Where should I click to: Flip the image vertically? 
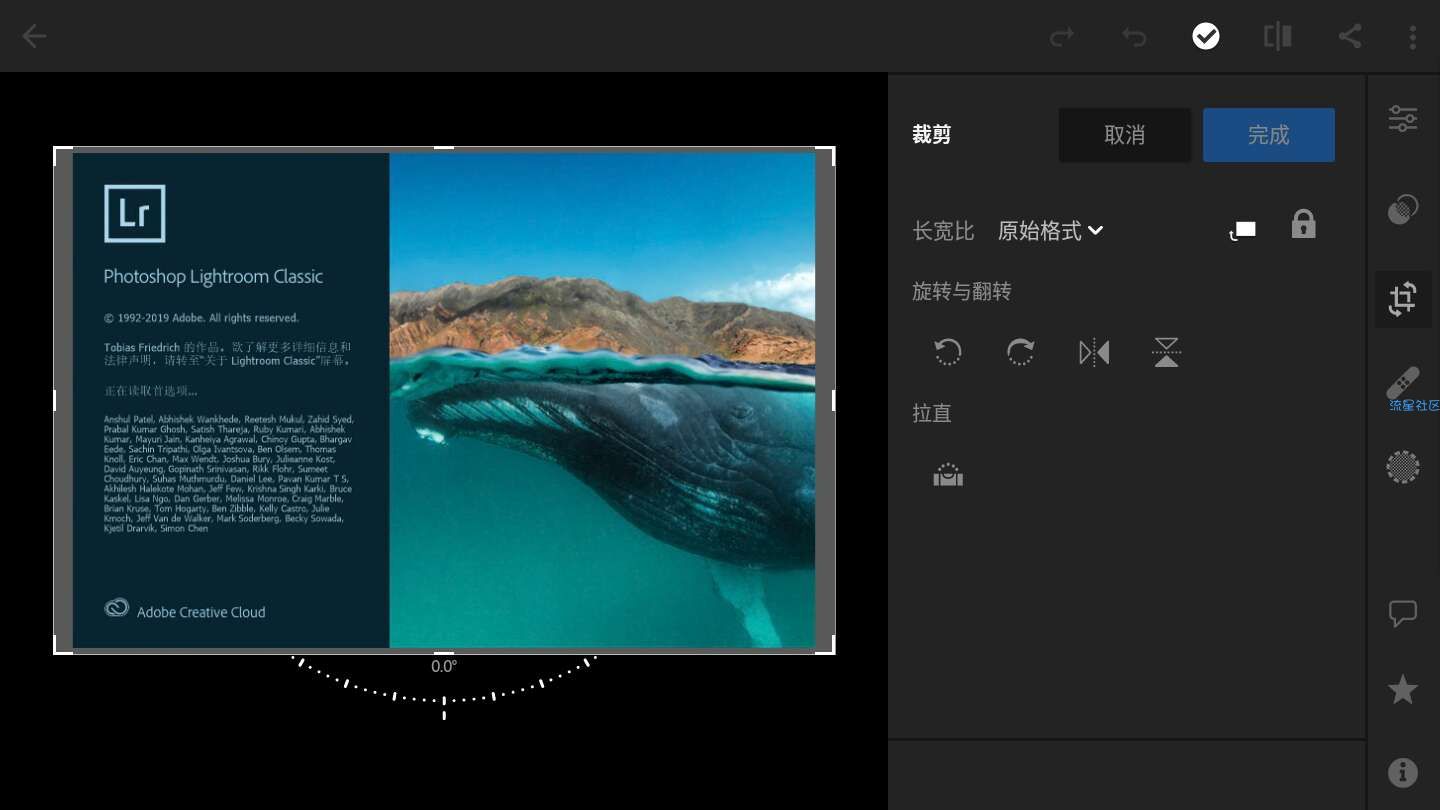(1166, 352)
